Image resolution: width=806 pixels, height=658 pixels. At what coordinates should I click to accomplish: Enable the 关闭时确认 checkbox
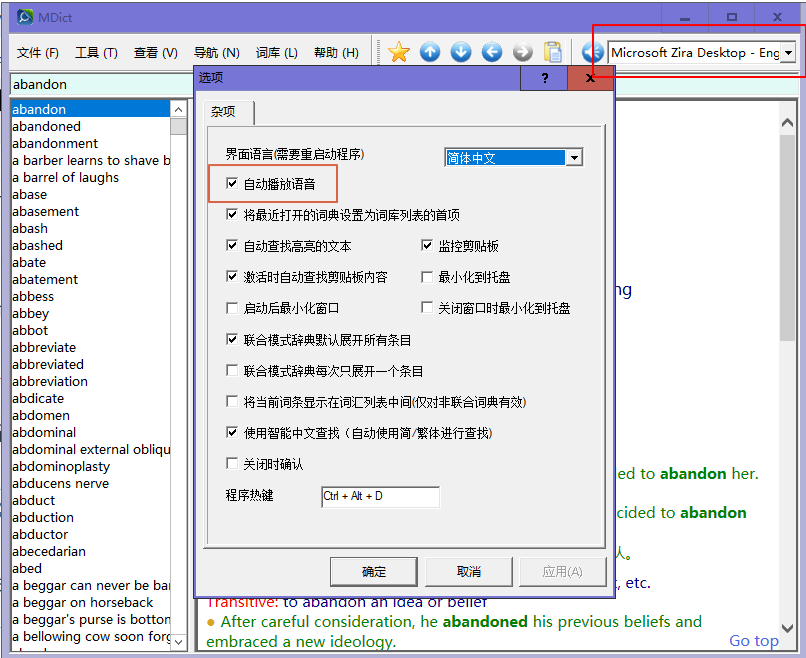pos(233,464)
